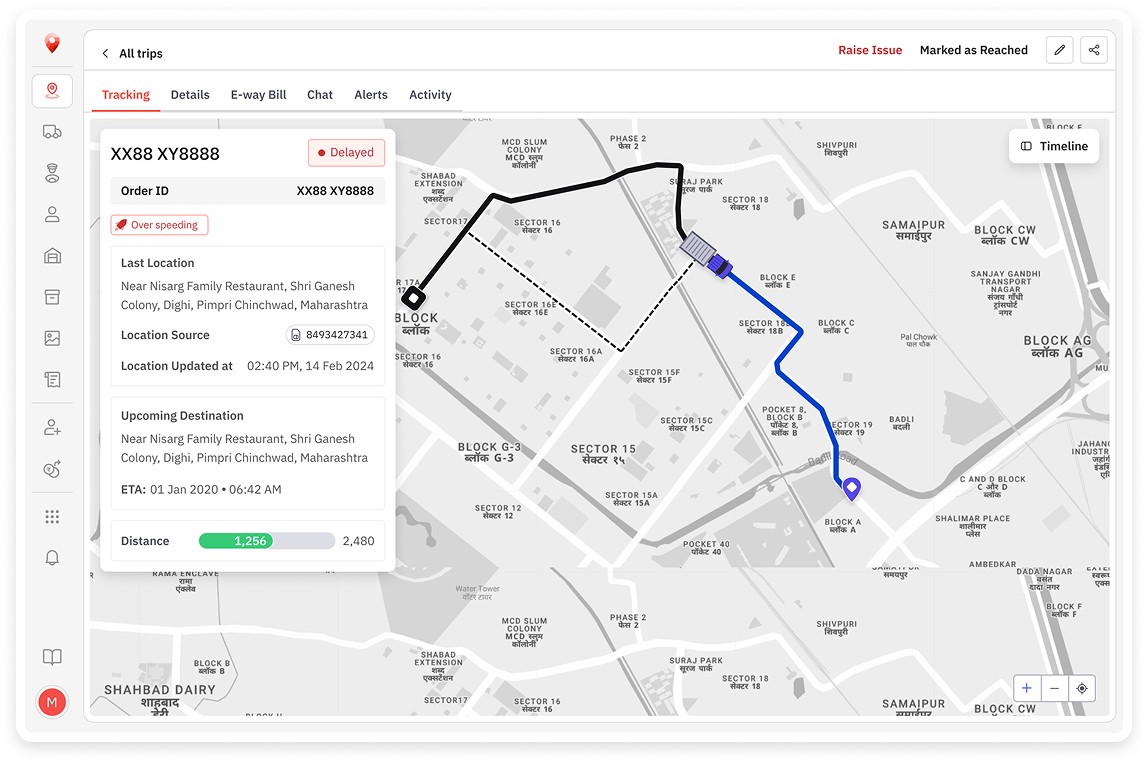Viewport: 1148px width, 764px height.
Task: Click location updated time 02:40 PM
Action: coord(310,366)
